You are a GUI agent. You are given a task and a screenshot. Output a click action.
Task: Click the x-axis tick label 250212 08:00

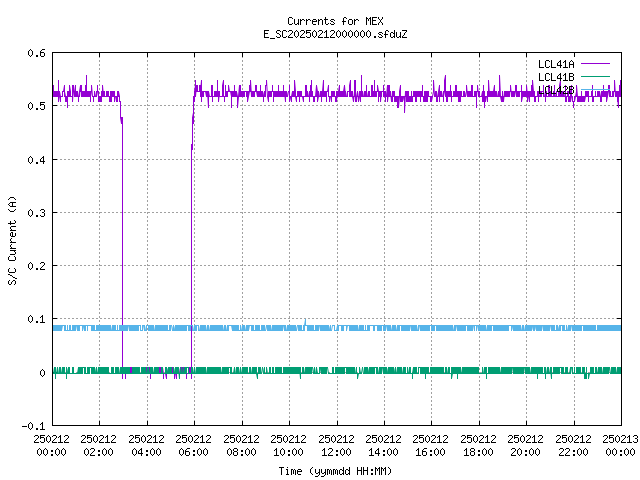click(241, 445)
